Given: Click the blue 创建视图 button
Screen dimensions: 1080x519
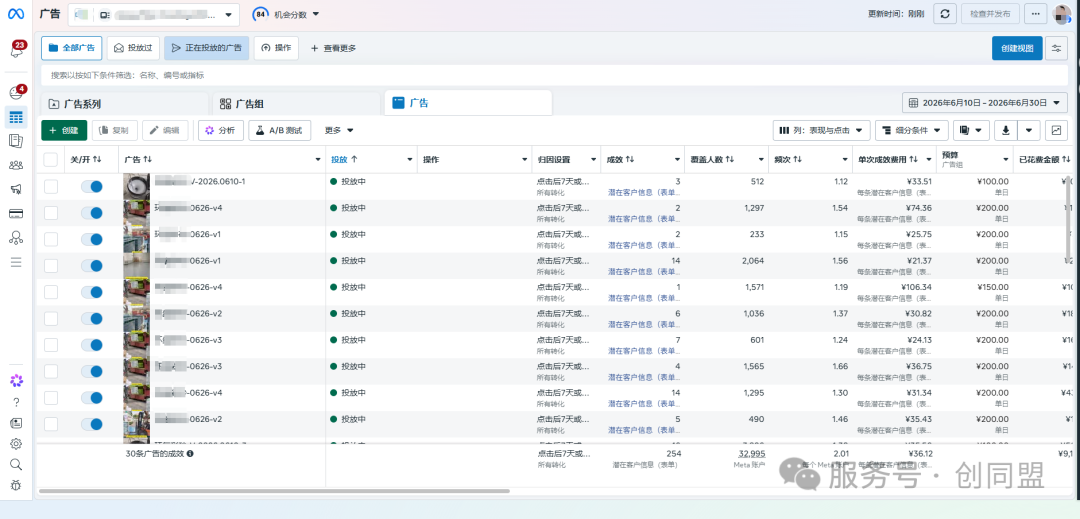Looking at the screenshot, I should coord(1017,48).
